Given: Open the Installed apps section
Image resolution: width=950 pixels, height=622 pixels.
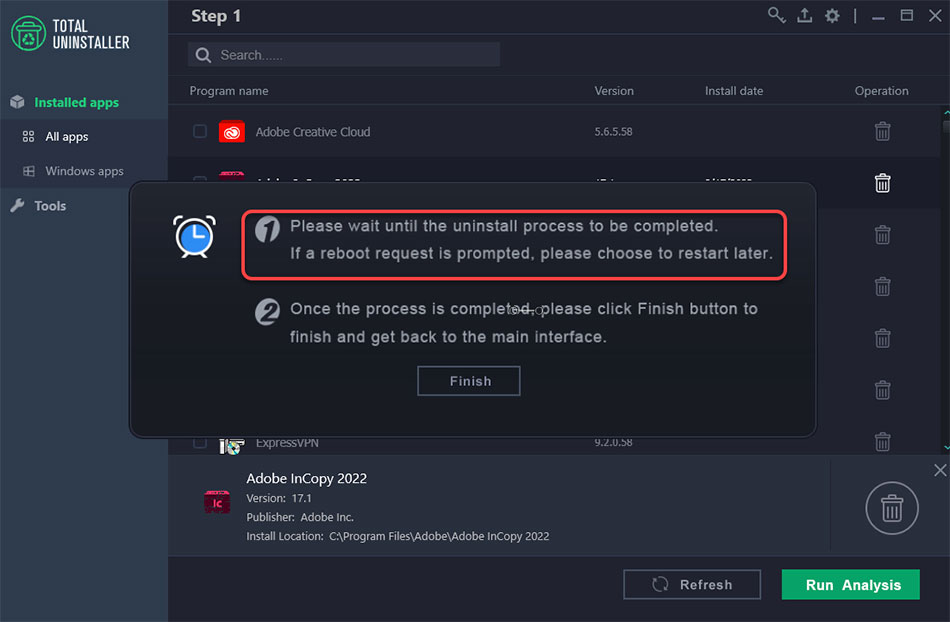Looking at the screenshot, I should [76, 102].
